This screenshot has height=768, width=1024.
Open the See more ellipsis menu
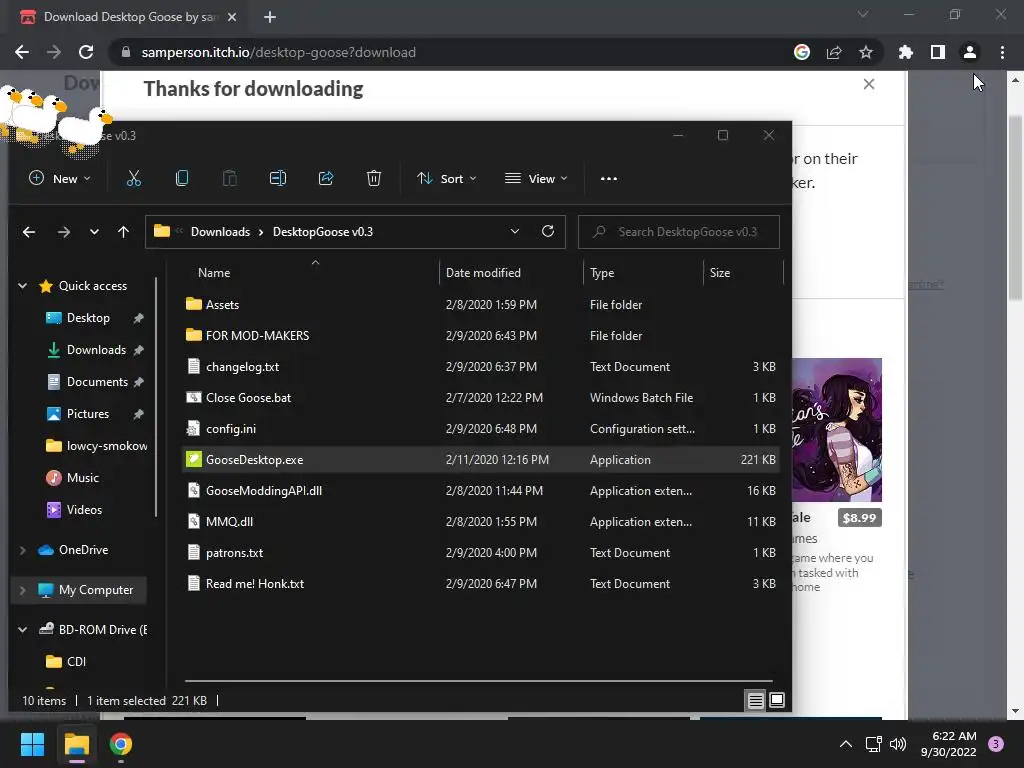(609, 178)
